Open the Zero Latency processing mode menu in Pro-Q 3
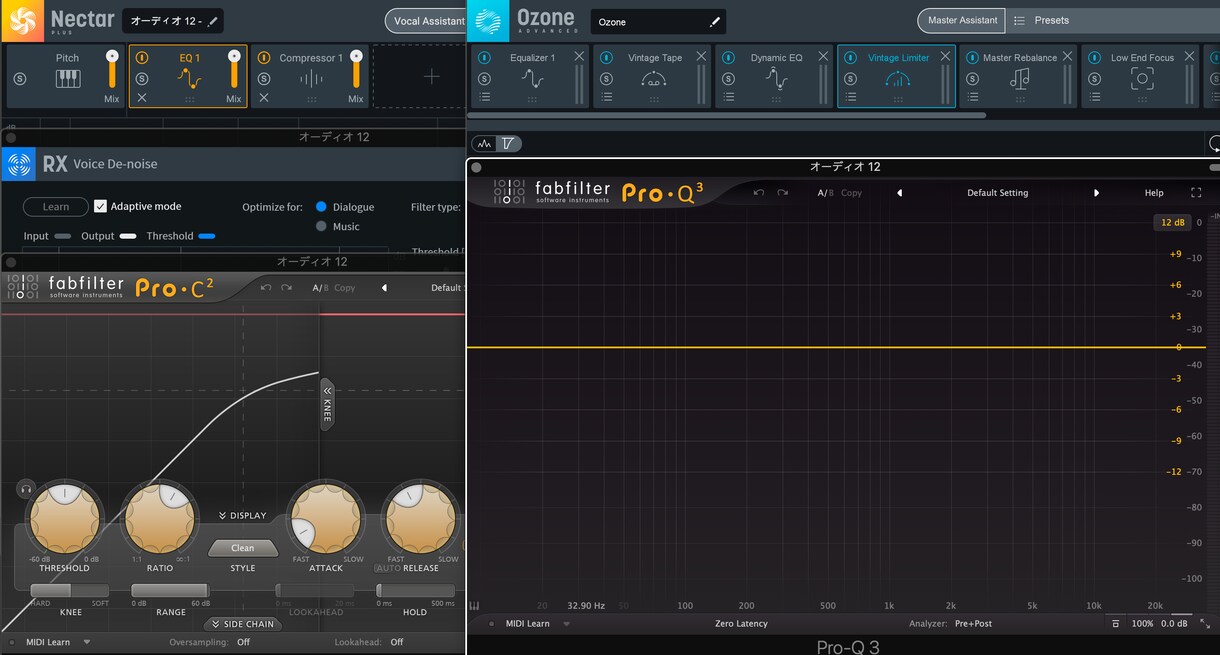This screenshot has height=655, width=1220. (741, 624)
